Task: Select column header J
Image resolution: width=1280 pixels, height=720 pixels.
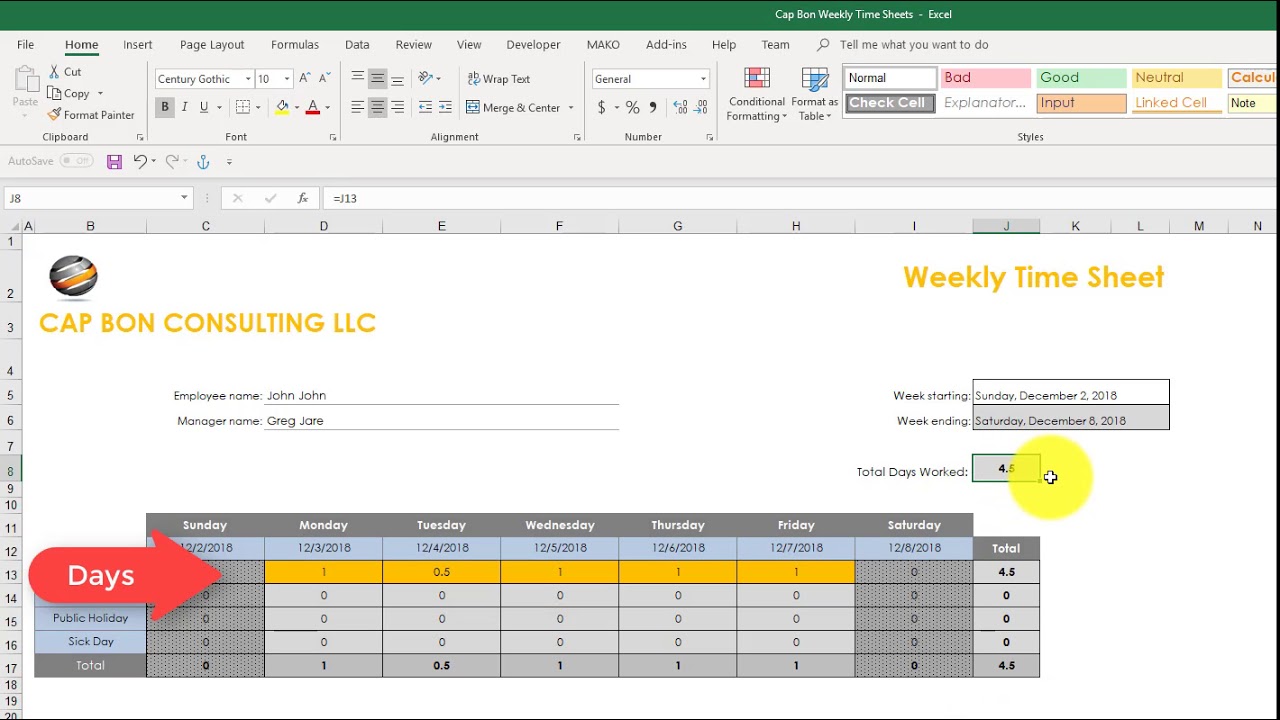Action: (1006, 226)
